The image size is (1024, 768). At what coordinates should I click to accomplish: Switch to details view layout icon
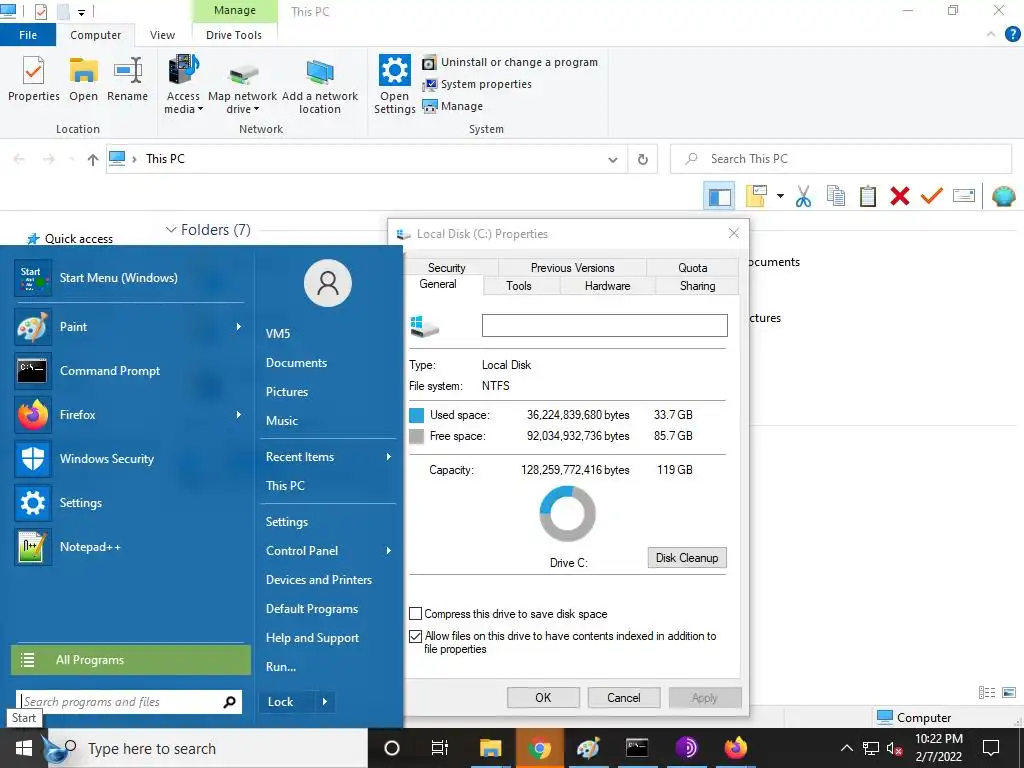pyautogui.click(x=987, y=693)
